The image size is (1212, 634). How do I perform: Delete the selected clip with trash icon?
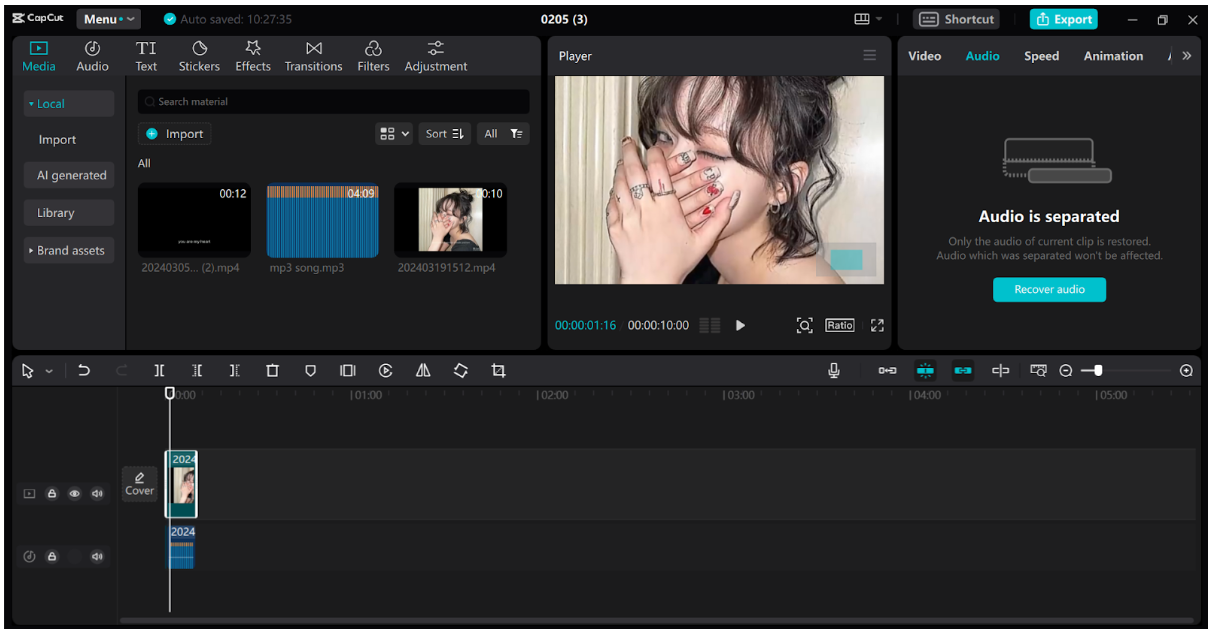[x=272, y=371]
